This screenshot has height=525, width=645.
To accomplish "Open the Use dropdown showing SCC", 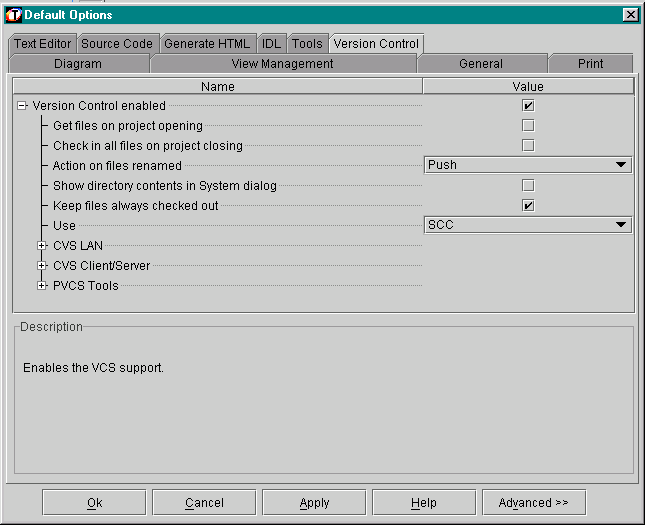I will tap(620, 225).
